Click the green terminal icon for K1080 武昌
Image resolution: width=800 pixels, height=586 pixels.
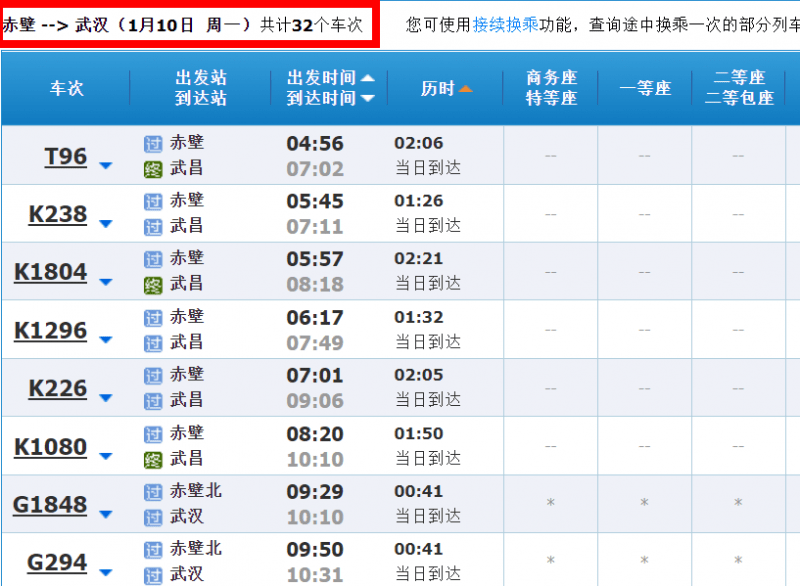(153, 460)
